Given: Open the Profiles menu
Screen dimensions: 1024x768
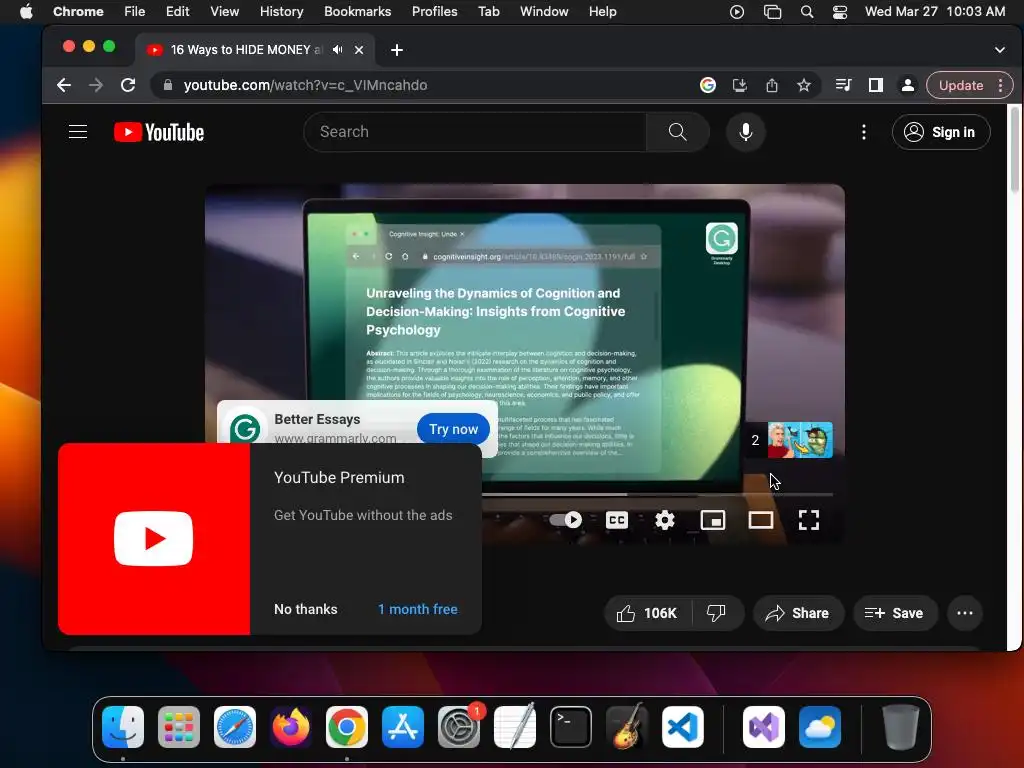Looking at the screenshot, I should [x=434, y=11].
